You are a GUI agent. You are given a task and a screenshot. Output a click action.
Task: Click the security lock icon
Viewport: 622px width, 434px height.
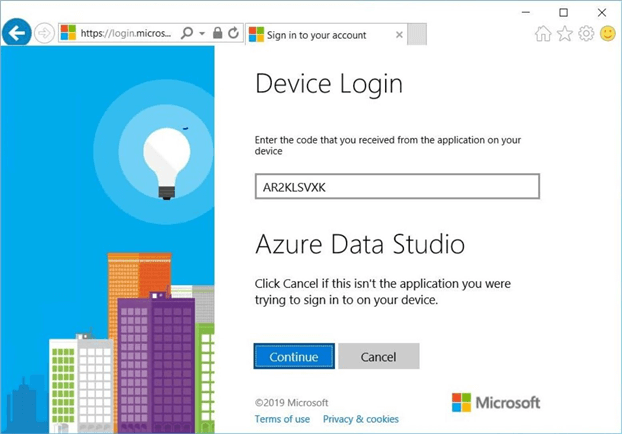point(217,33)
